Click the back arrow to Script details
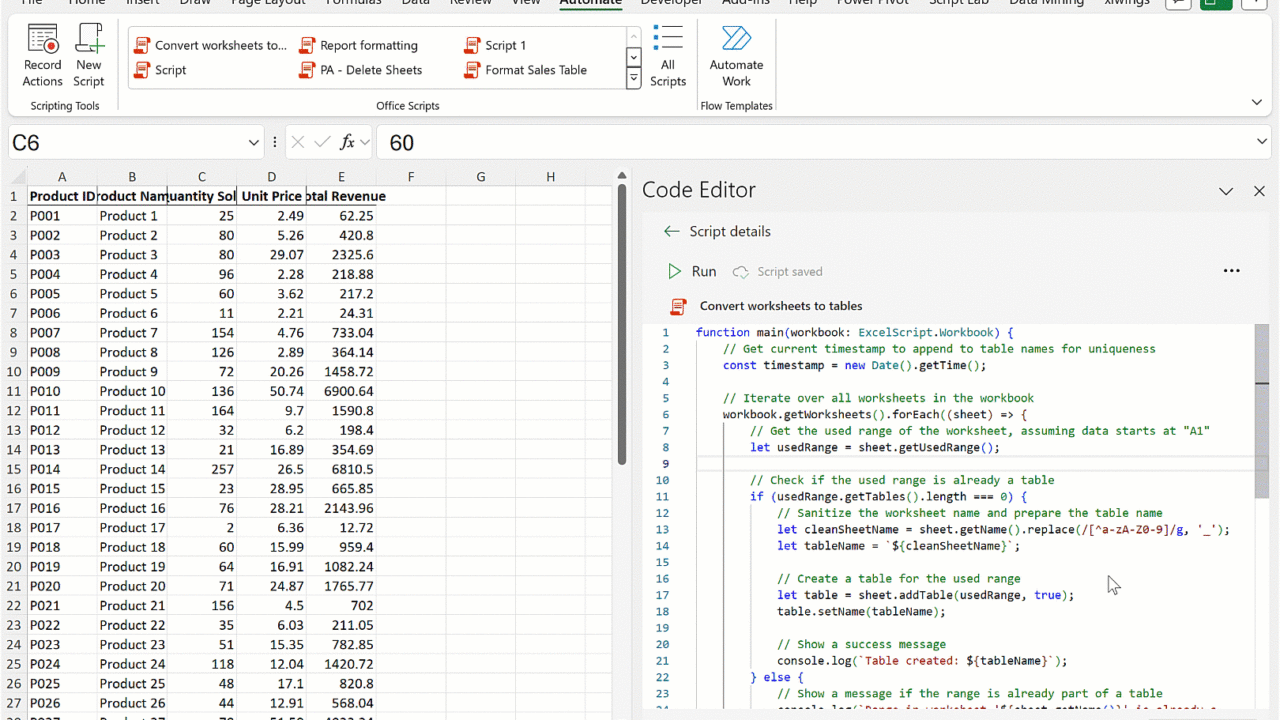The height and width of the screenshot is (720, 1280). click(x=671, y=231)
